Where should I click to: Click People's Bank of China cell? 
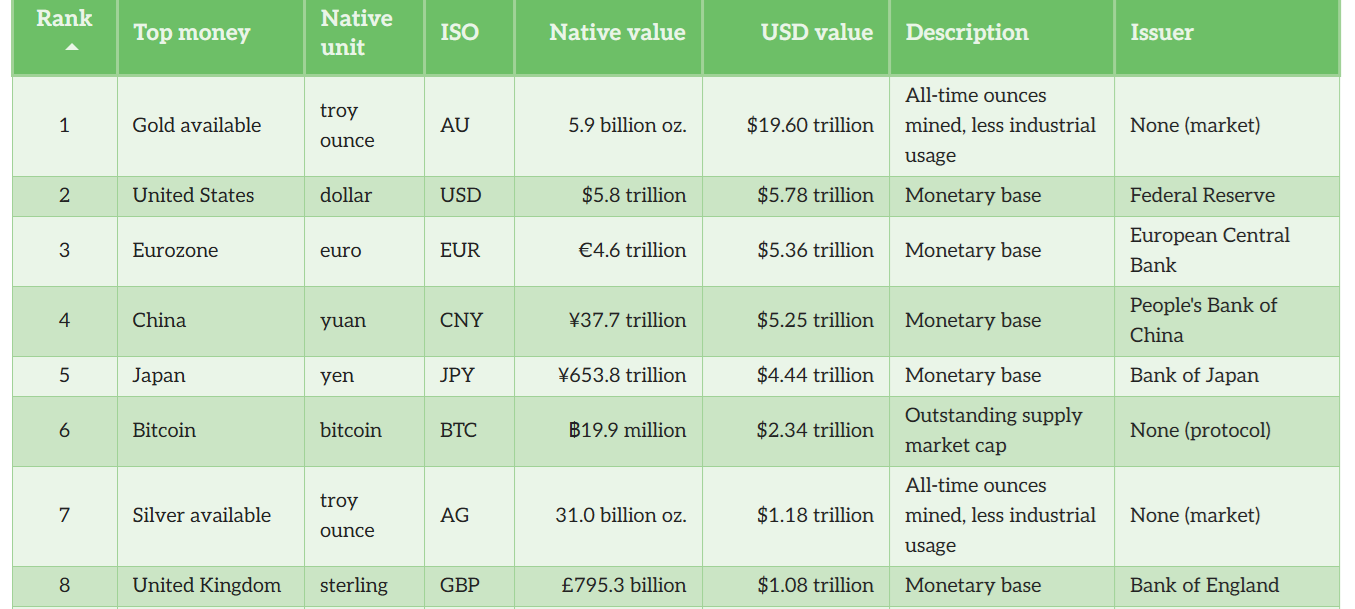pyautogui.click(x=1203, y=320)
